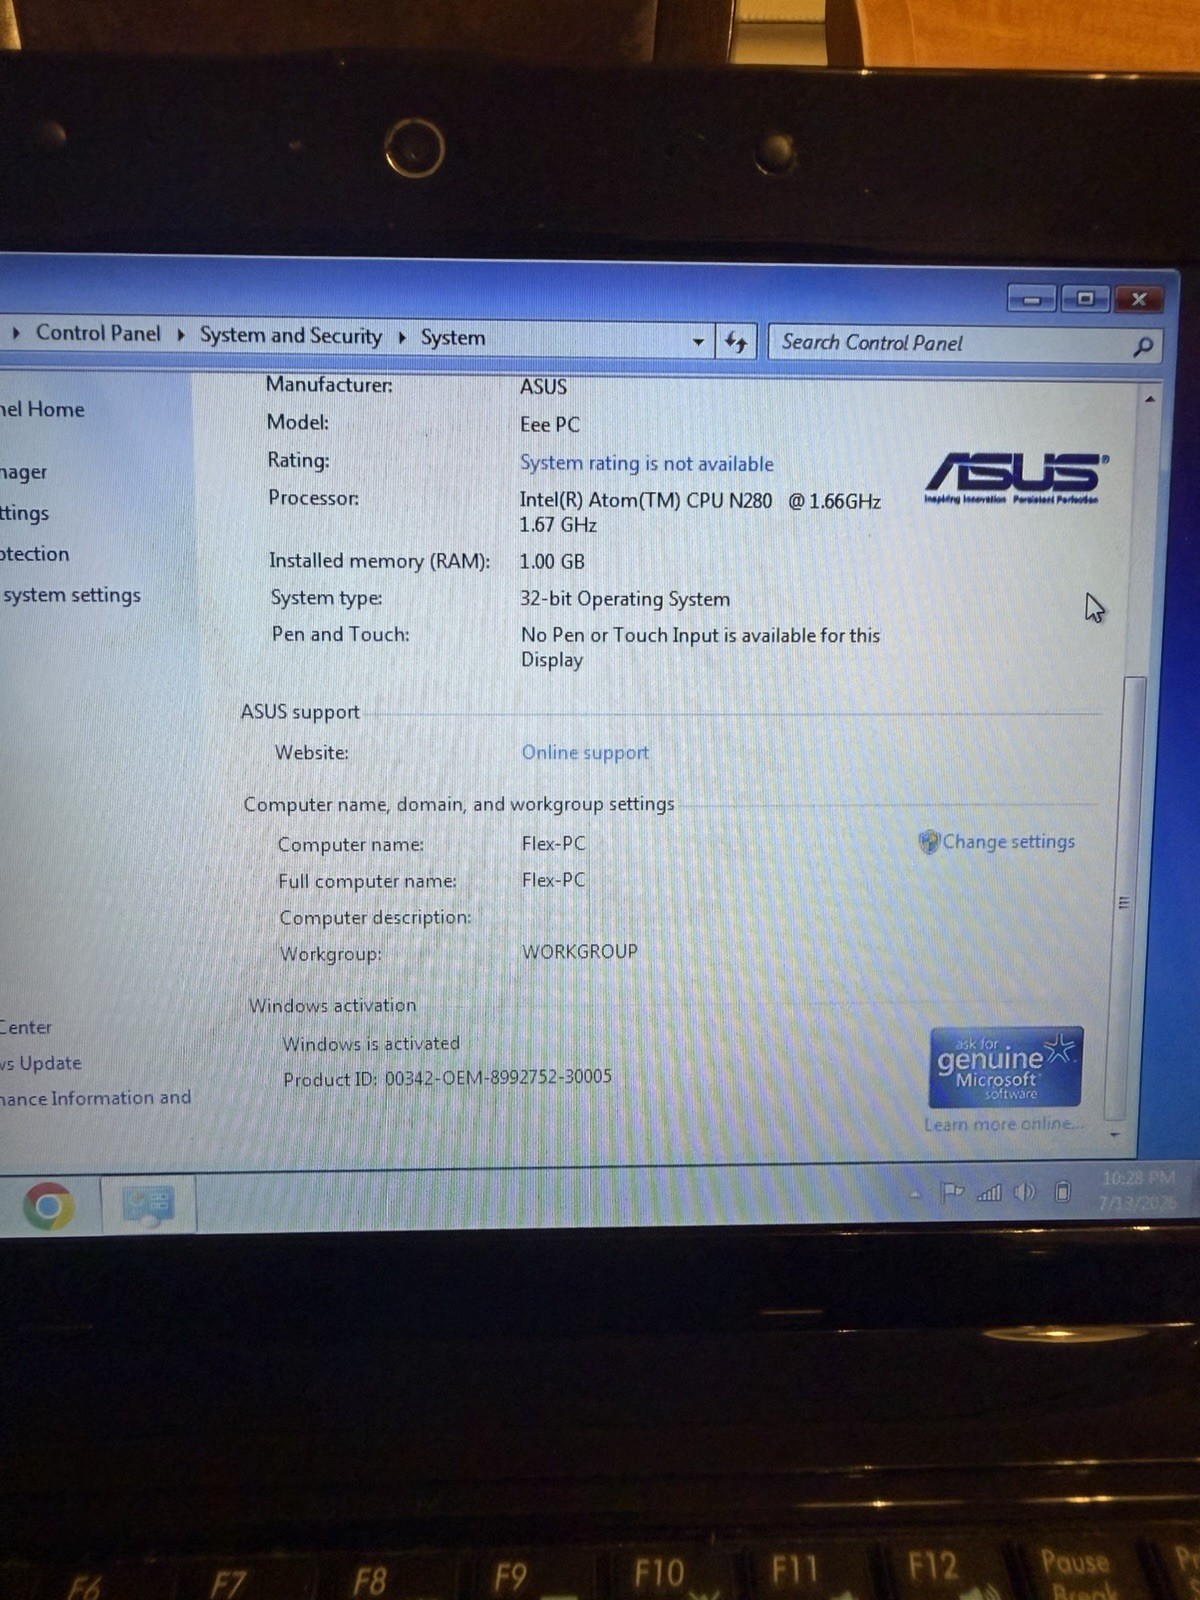Image resolution: width=1200 pixels, height=1600 pixels.
Task: Click the shield icon beside Change settings
Action: 929,841
